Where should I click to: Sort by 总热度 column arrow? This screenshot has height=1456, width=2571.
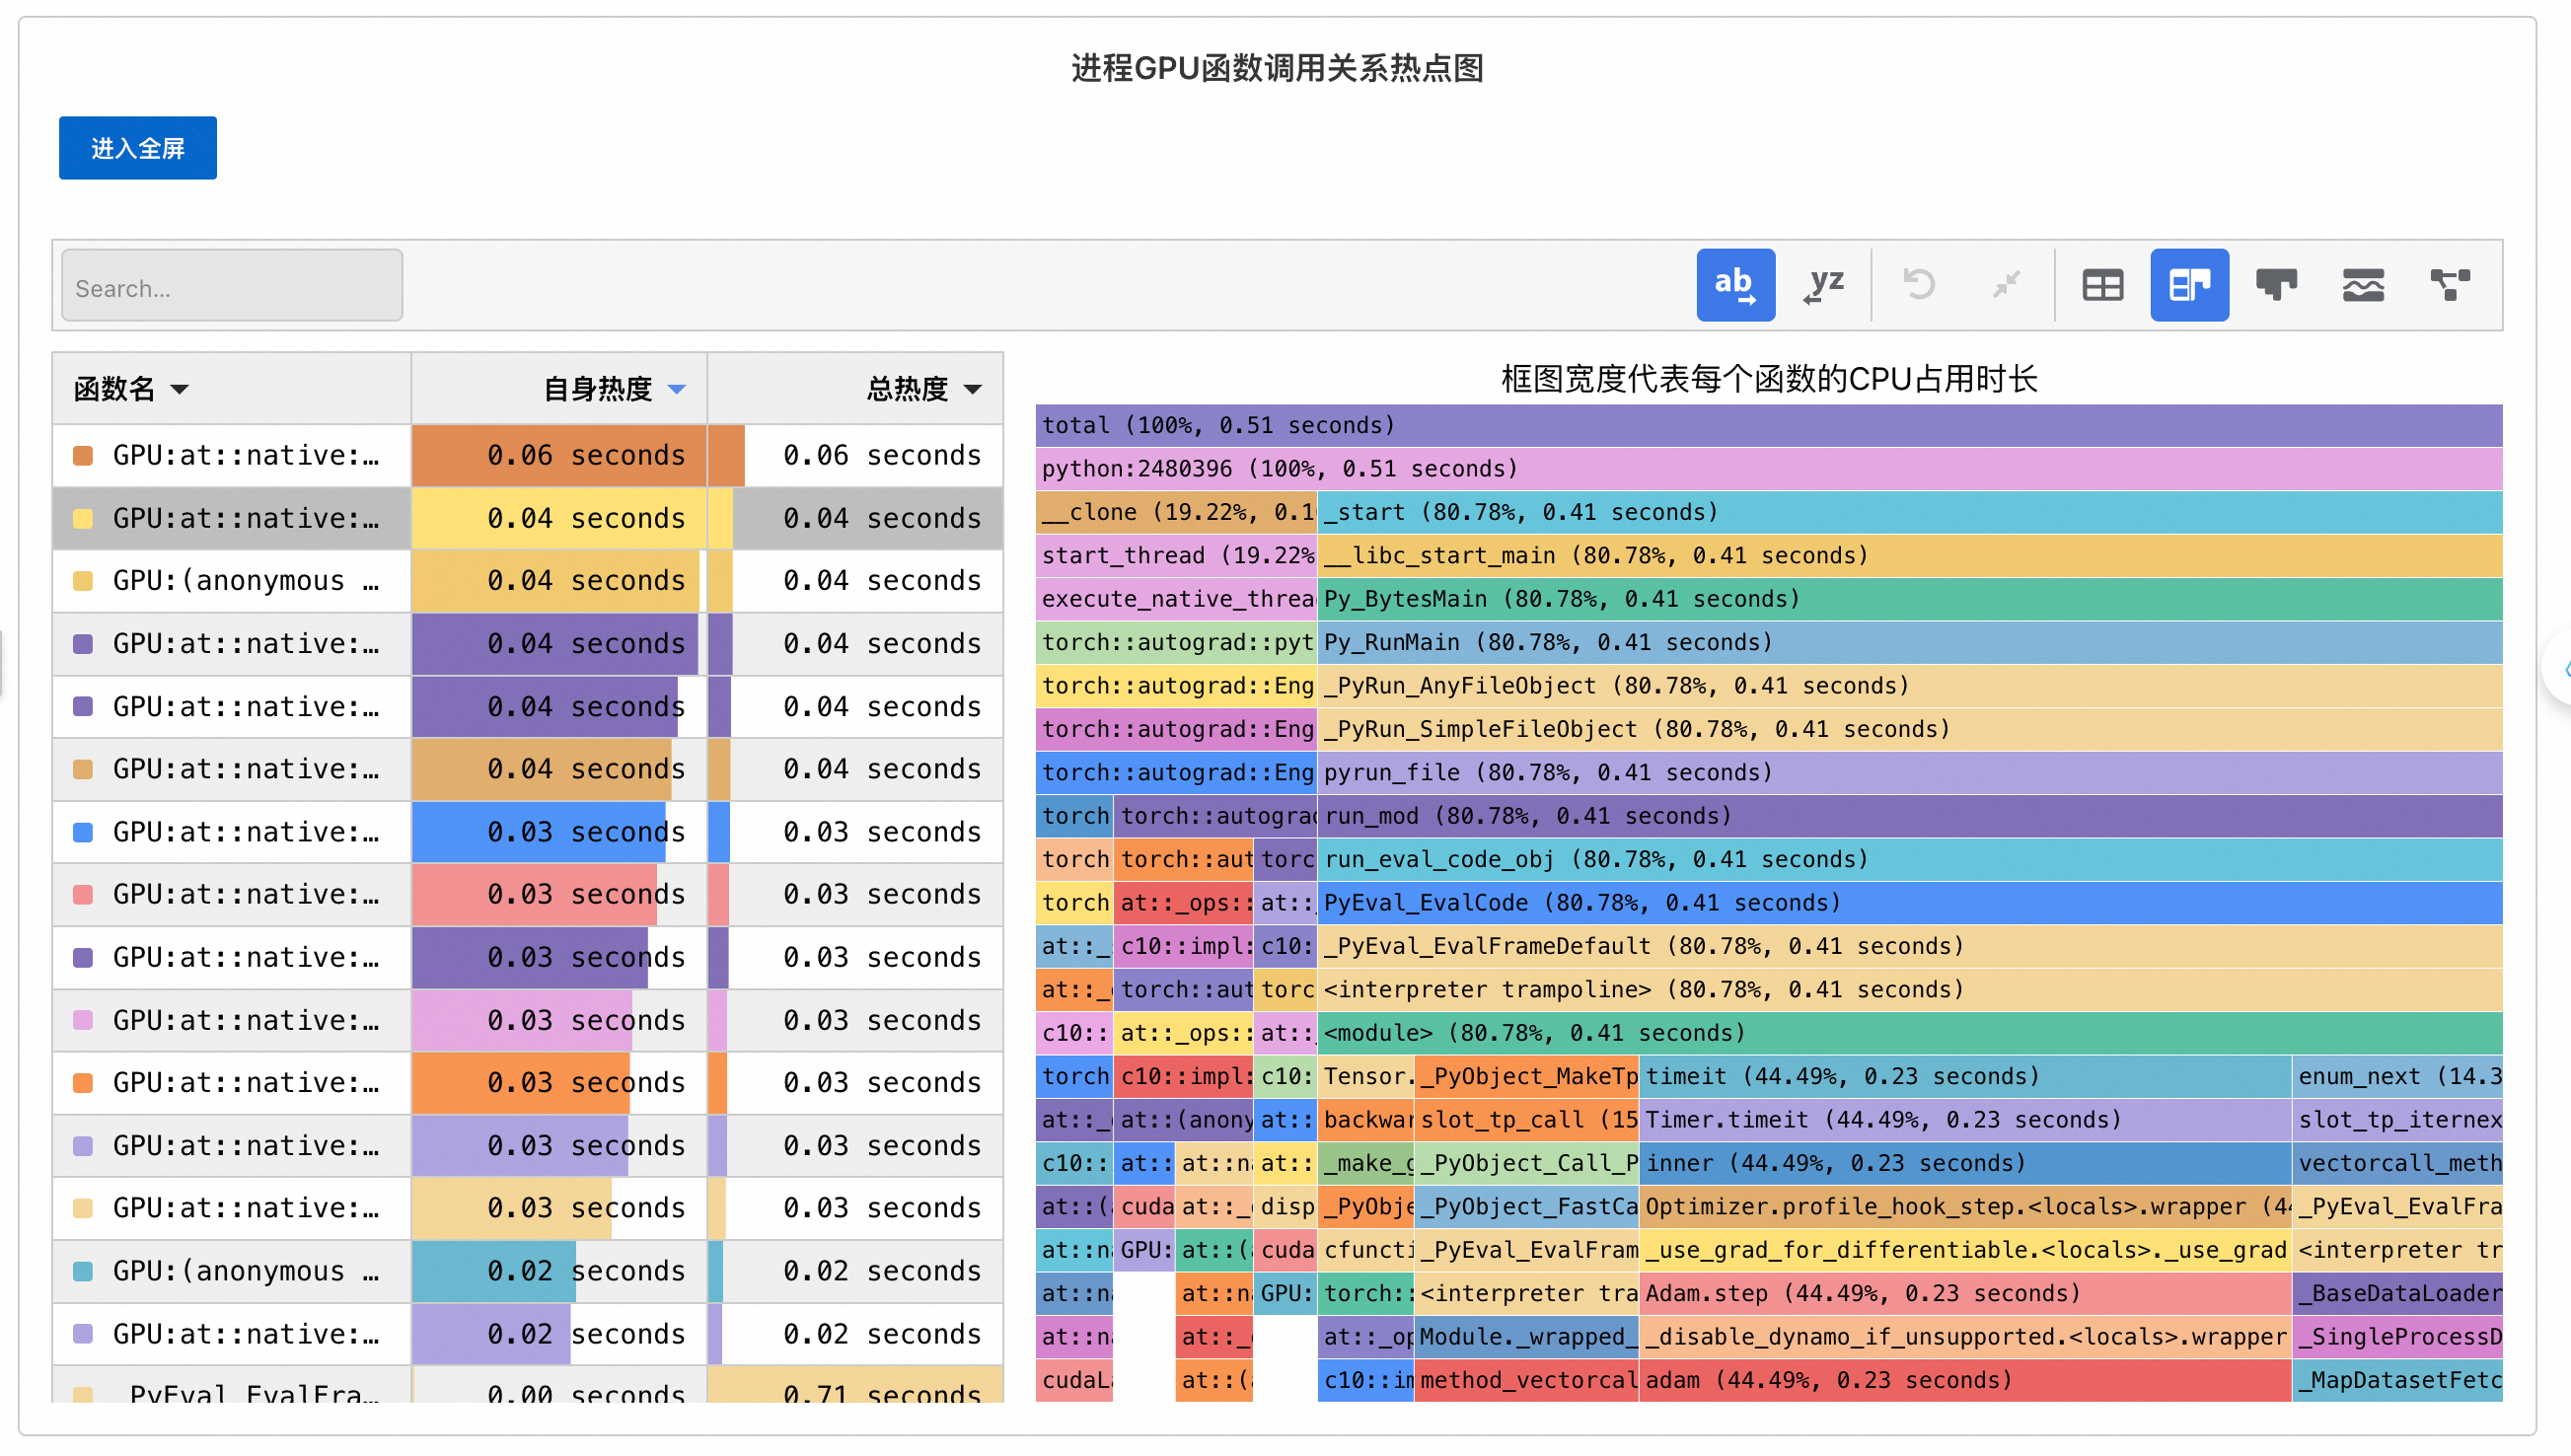click(x=973, y=389)
